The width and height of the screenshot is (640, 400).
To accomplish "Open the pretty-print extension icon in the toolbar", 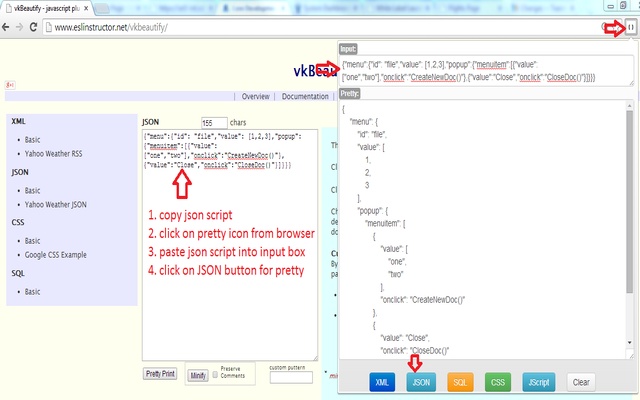I will point(631,27).
